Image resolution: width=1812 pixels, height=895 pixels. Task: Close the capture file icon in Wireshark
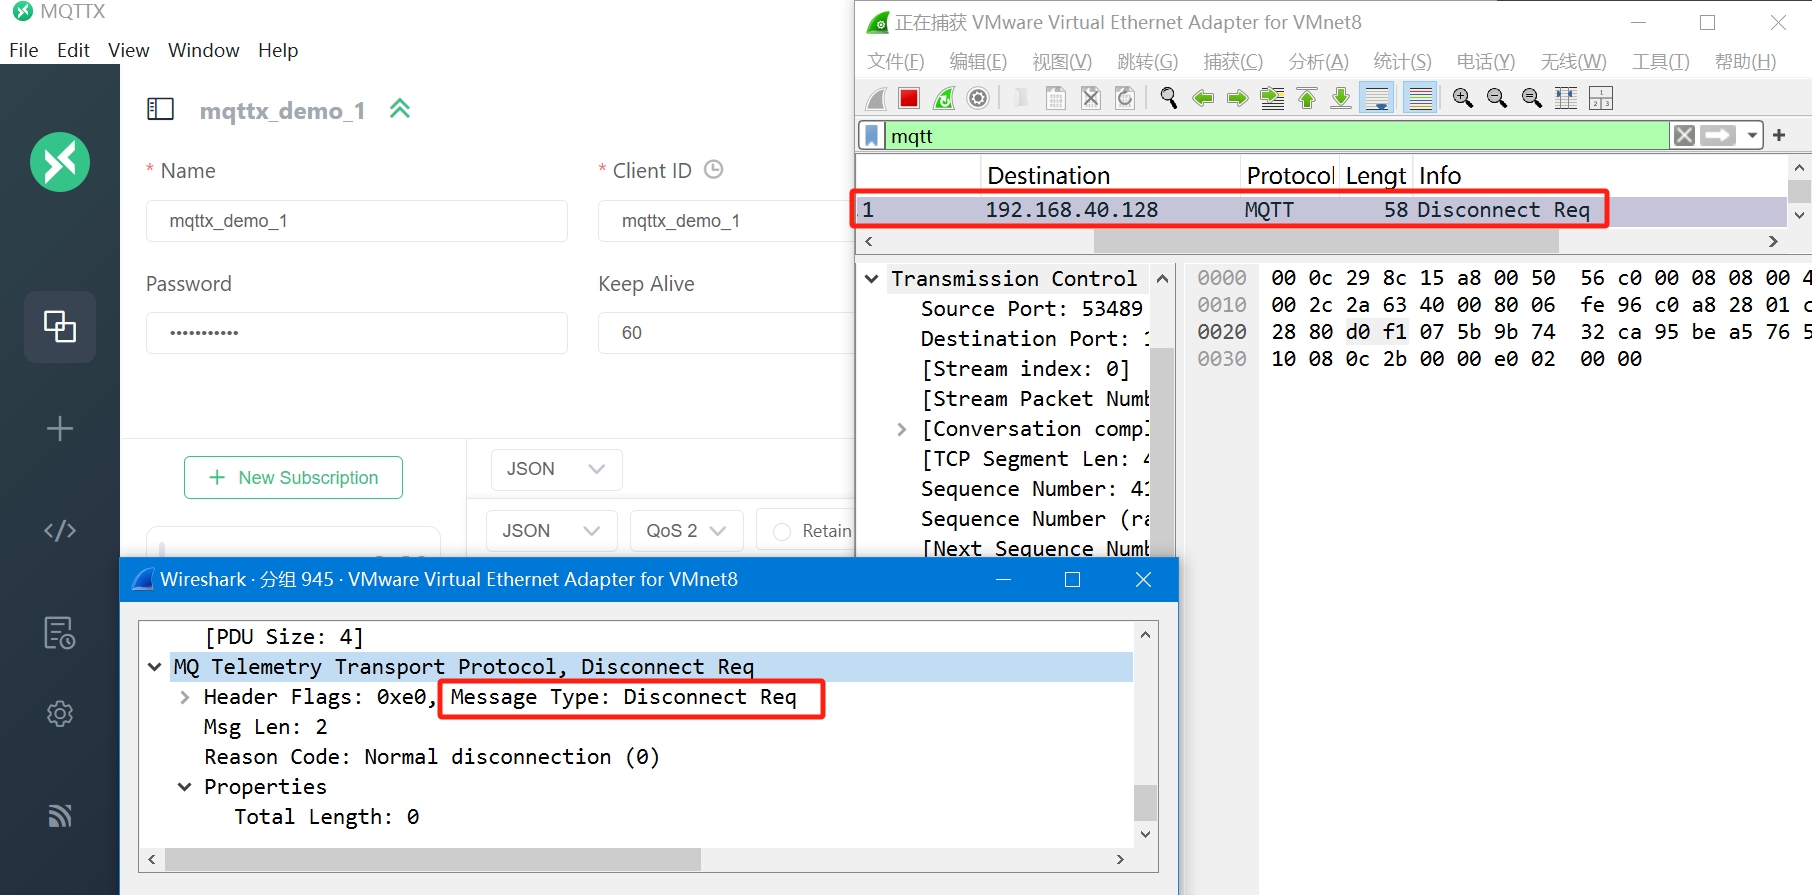pos(1091,98)
